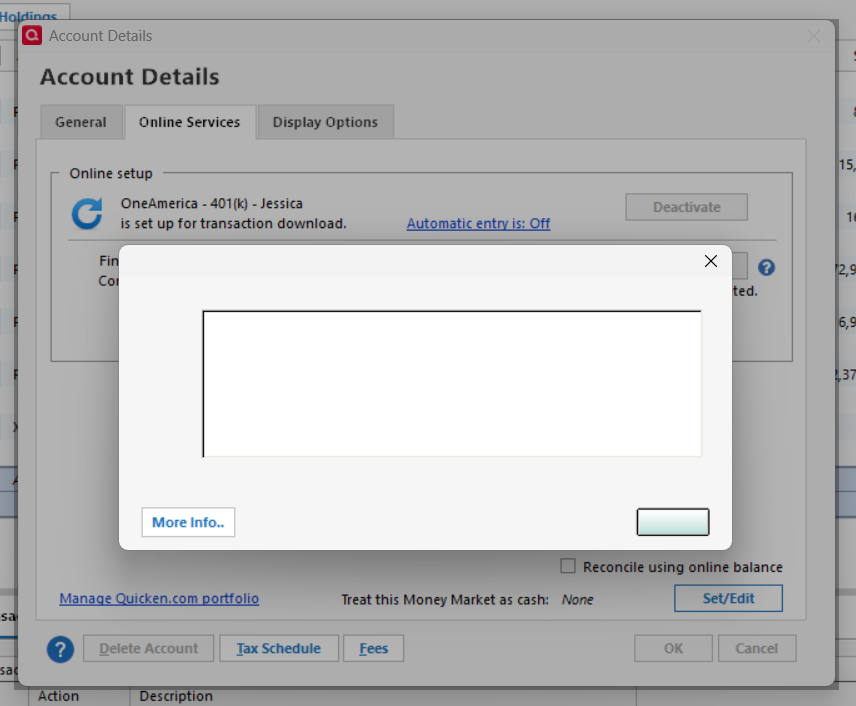856x706 pixels.
Task: Click the unlabeled default button in the popup
Action: tap(673, 522)
